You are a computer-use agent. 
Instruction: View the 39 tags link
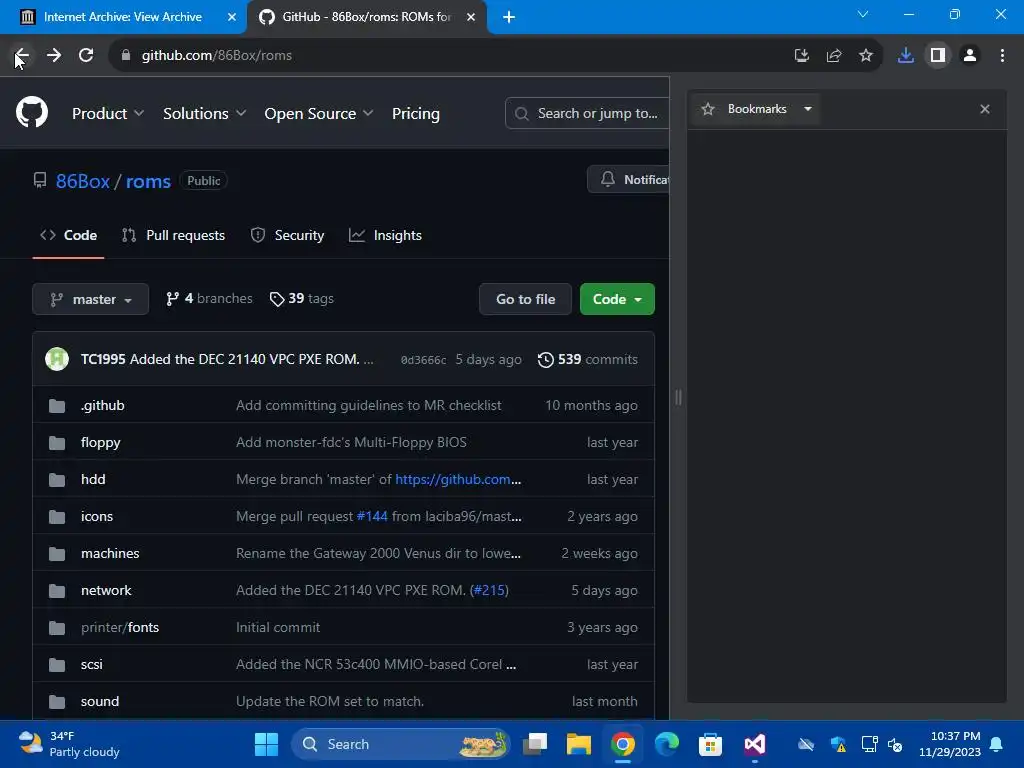[x=302, y=298]
